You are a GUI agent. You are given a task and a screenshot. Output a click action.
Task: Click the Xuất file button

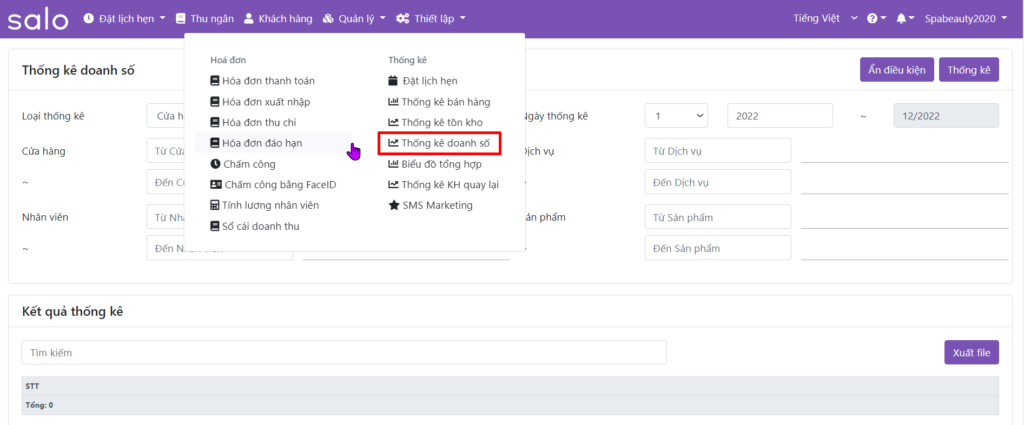click(x=972, y=353)
